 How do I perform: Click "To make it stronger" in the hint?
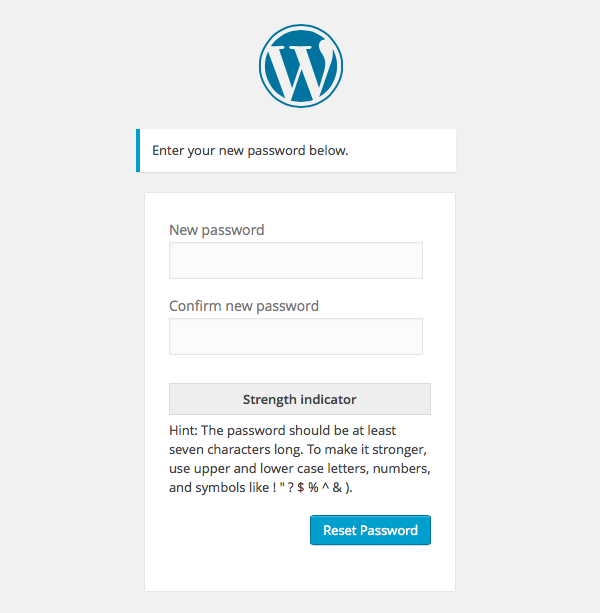pyautogui.click(x=368, y=450)
